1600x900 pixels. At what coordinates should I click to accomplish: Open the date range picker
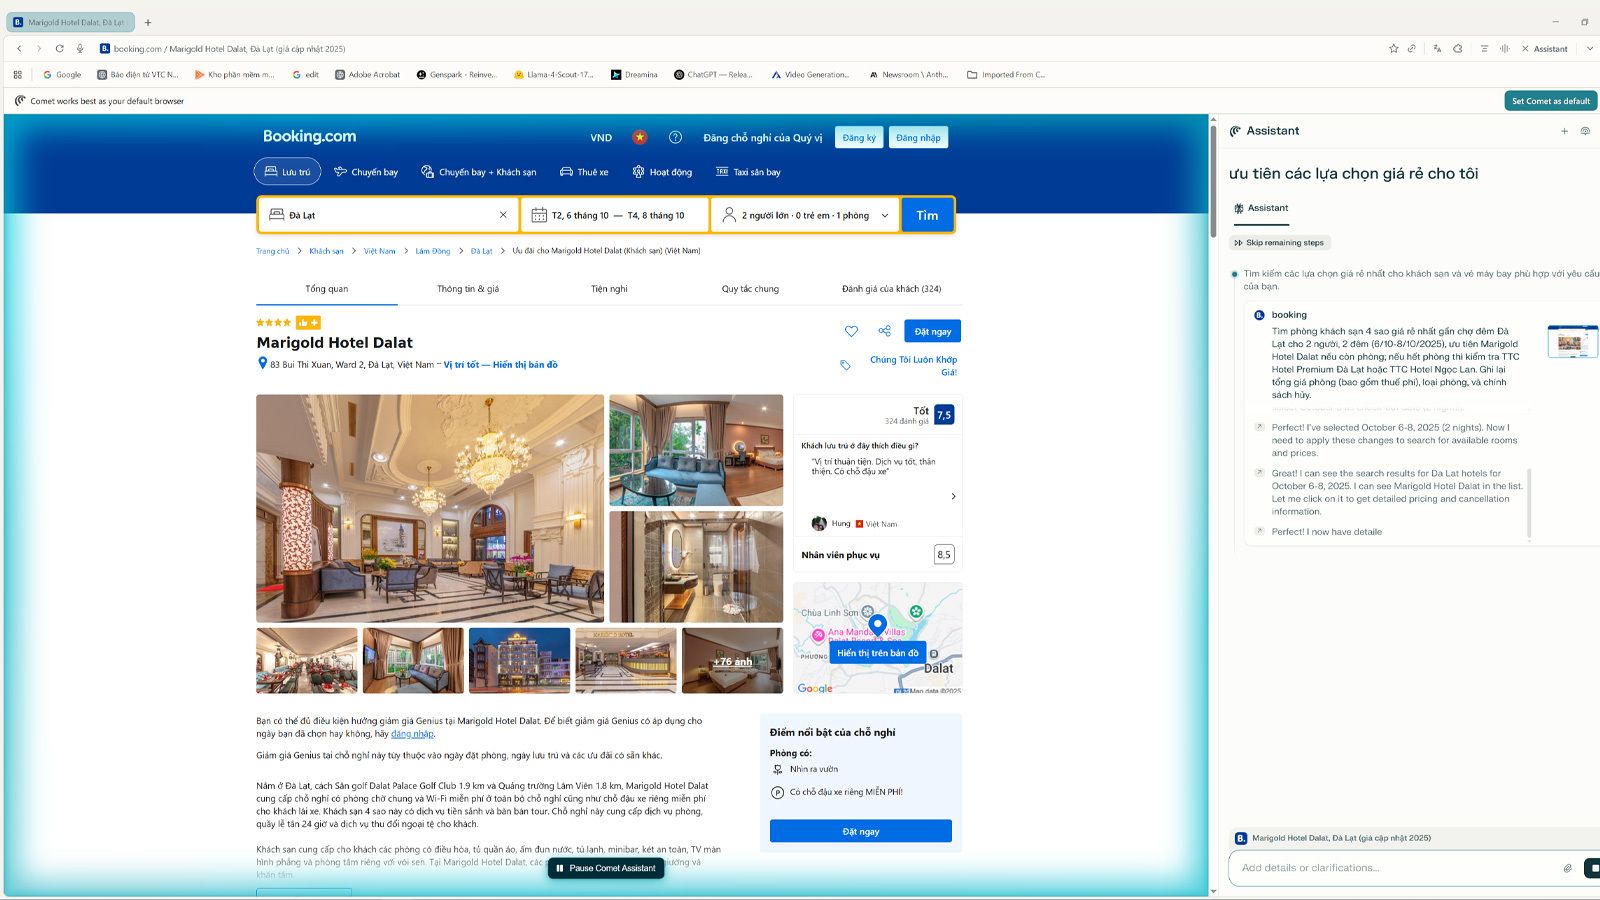pos(616,215)
